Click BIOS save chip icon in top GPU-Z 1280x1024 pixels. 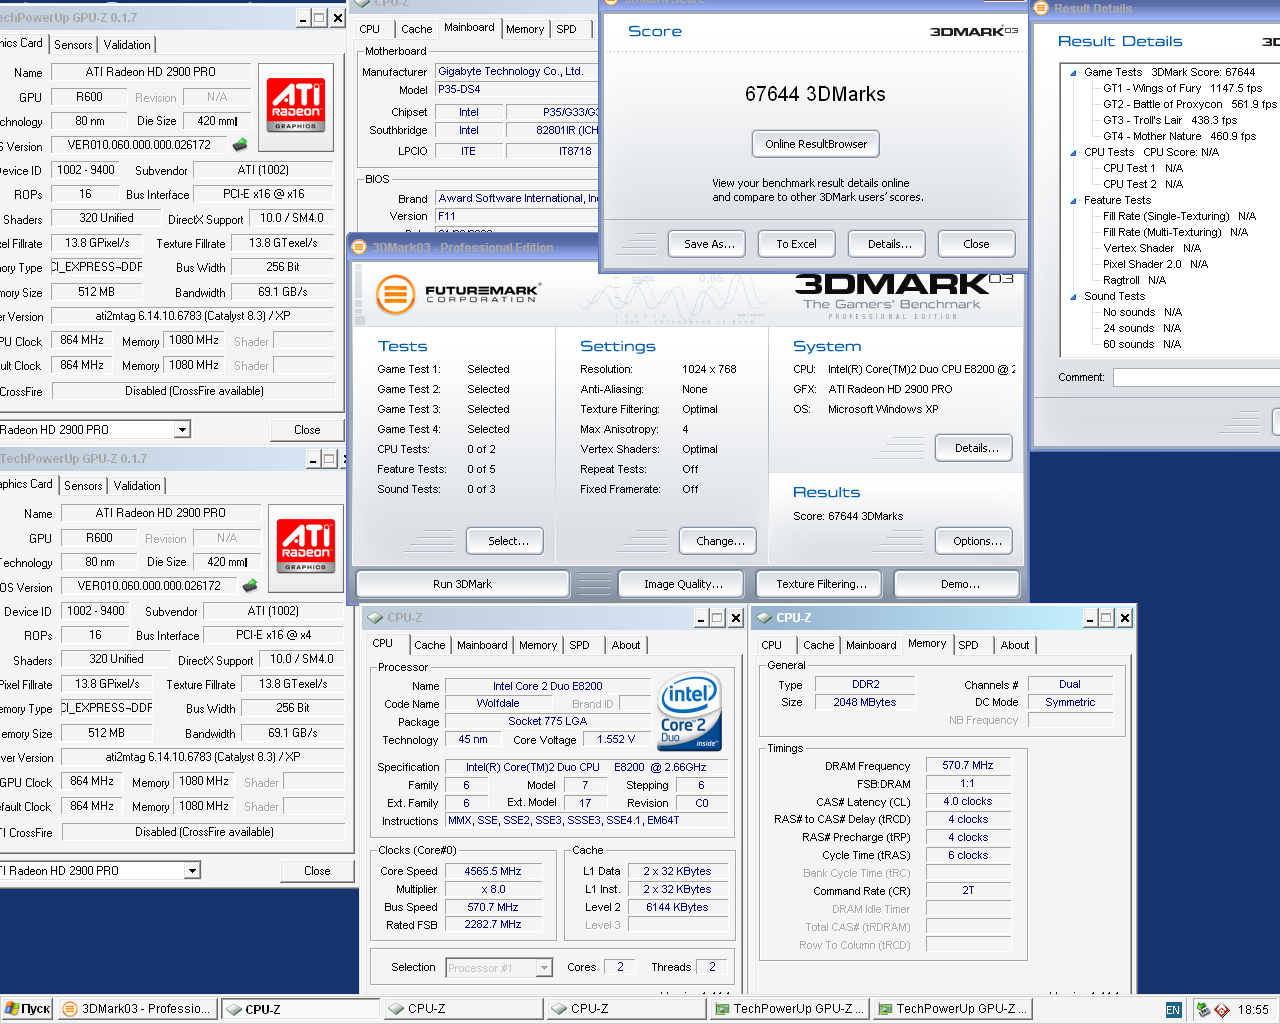[239, 145]
